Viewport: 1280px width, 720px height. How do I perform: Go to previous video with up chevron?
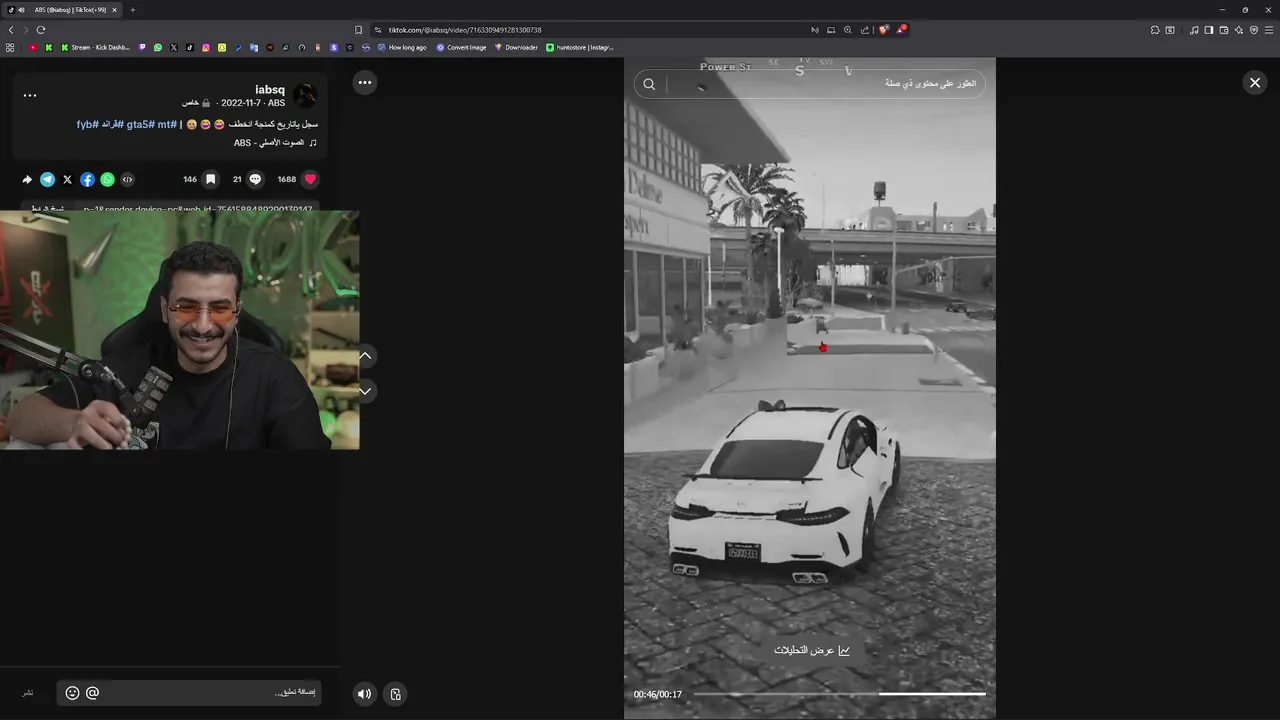click(365, 355)
